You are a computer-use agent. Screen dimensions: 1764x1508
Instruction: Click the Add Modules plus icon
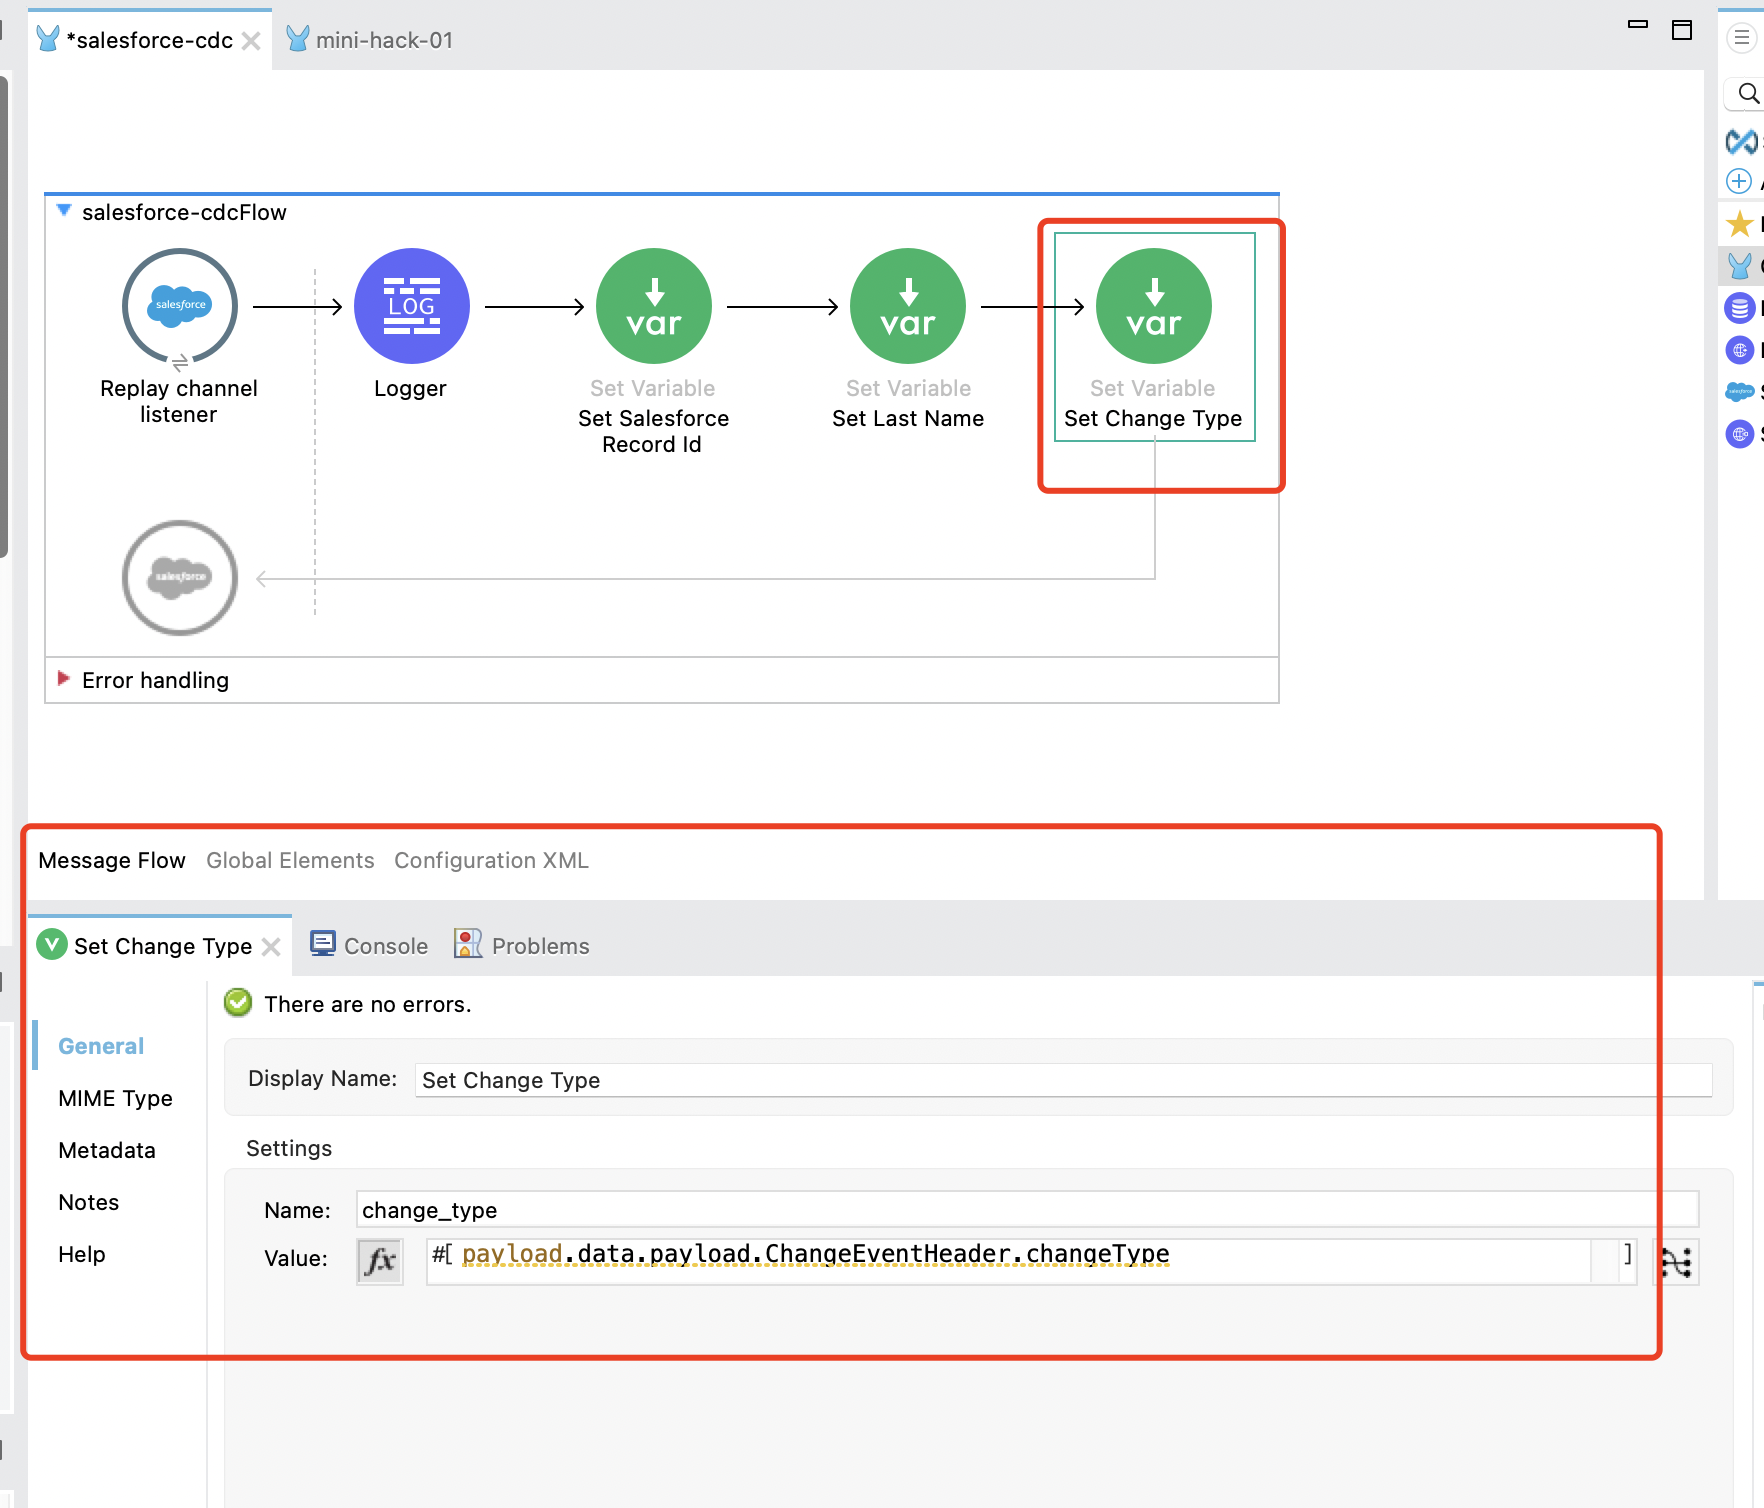click(x=1739, y=182)
